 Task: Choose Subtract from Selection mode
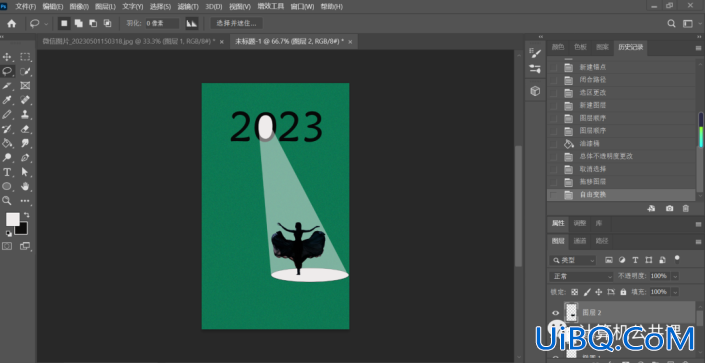[93, 23]
